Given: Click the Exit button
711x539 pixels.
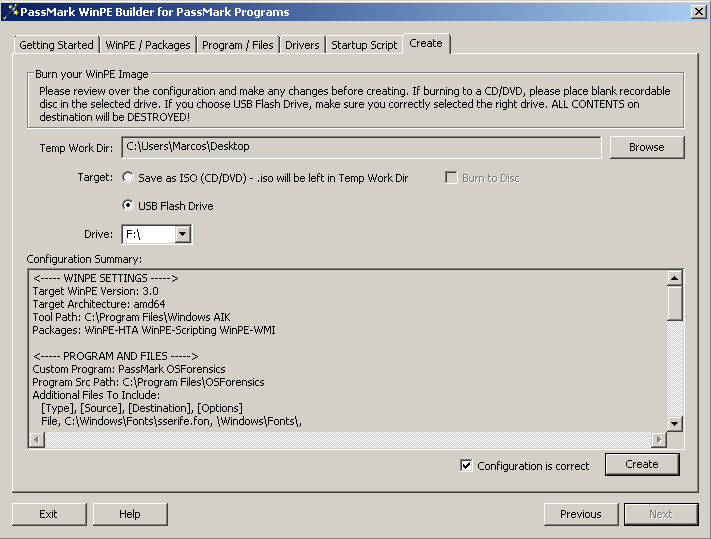Looking at the screenshot, I should 48,514.
